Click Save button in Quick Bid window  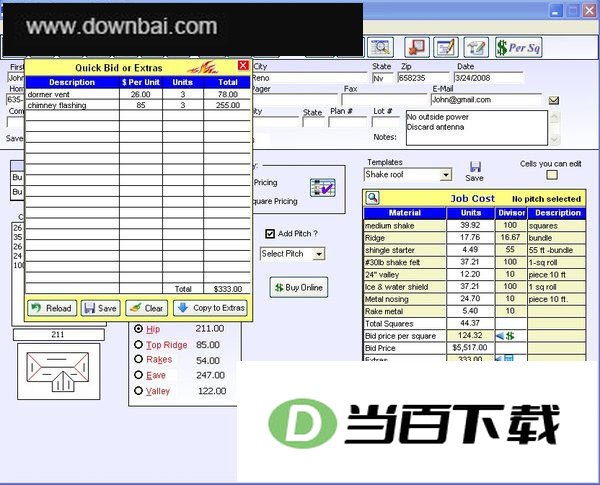click(x=101, y=308)
